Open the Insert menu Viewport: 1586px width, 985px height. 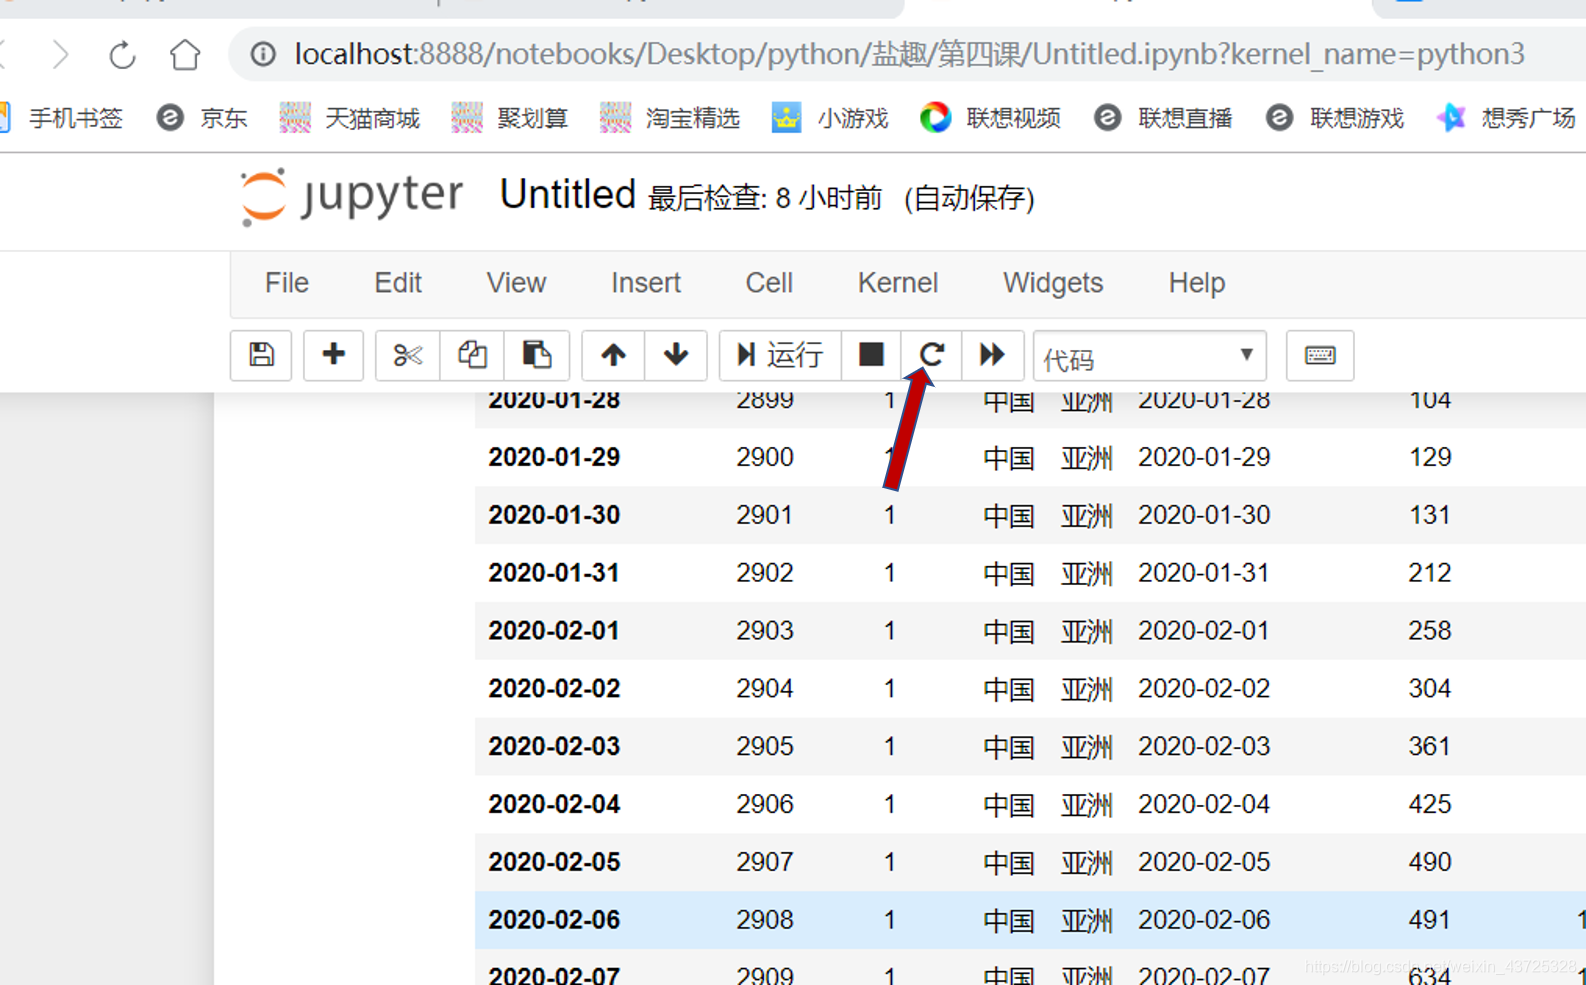coord(646,283)
